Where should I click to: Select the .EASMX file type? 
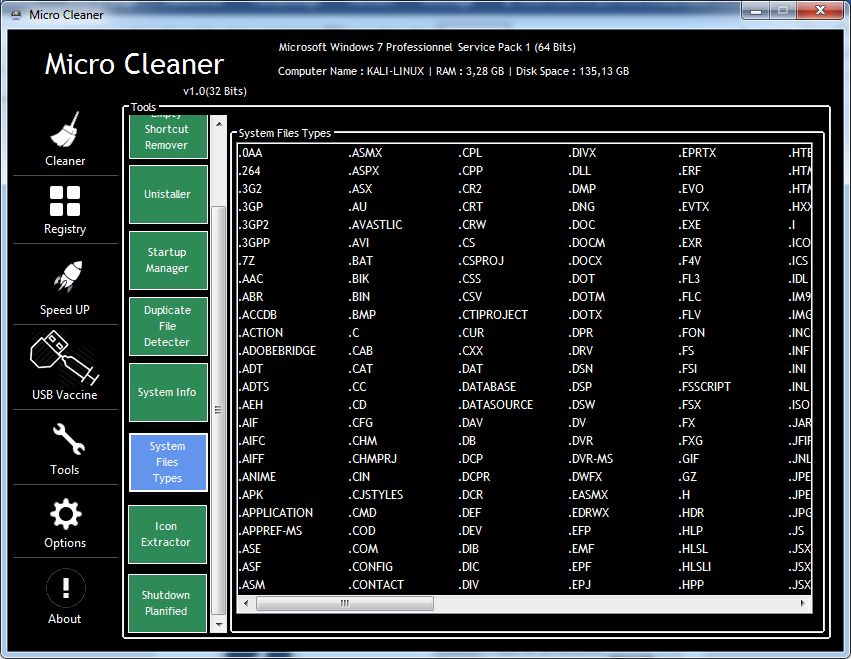[588, 495]
